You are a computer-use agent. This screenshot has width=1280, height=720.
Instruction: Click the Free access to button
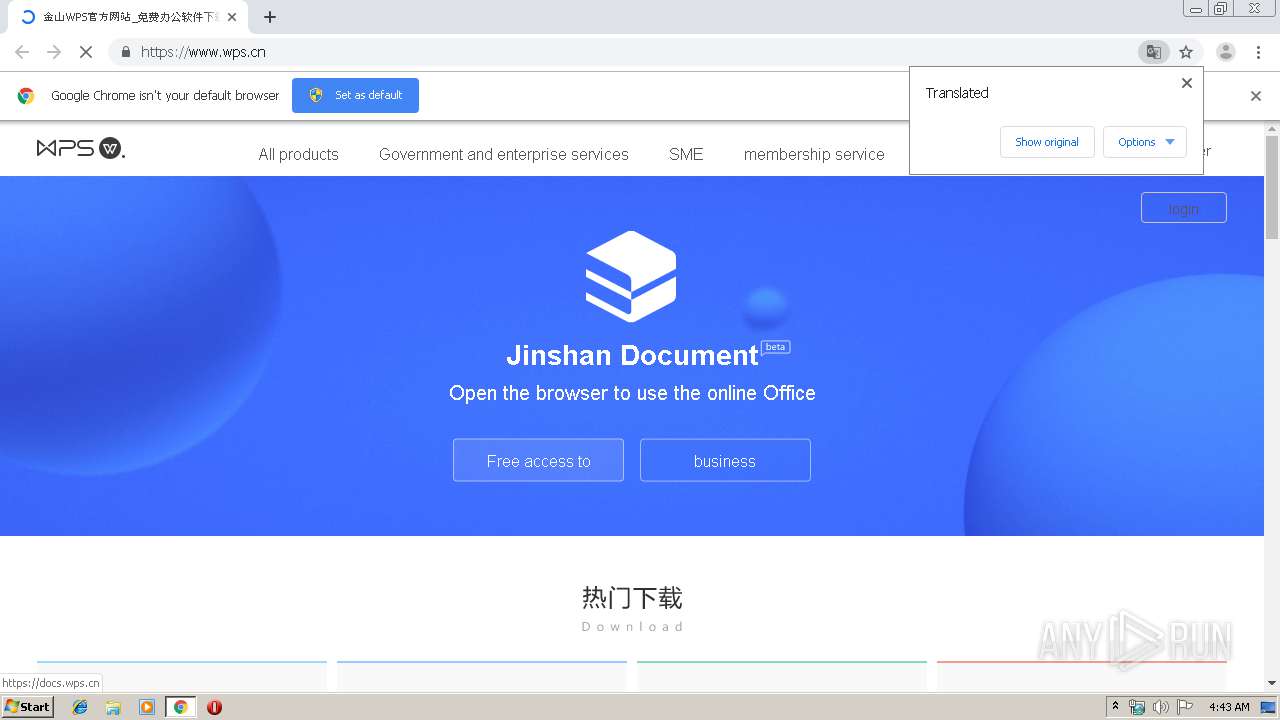[x=538, y=460]
